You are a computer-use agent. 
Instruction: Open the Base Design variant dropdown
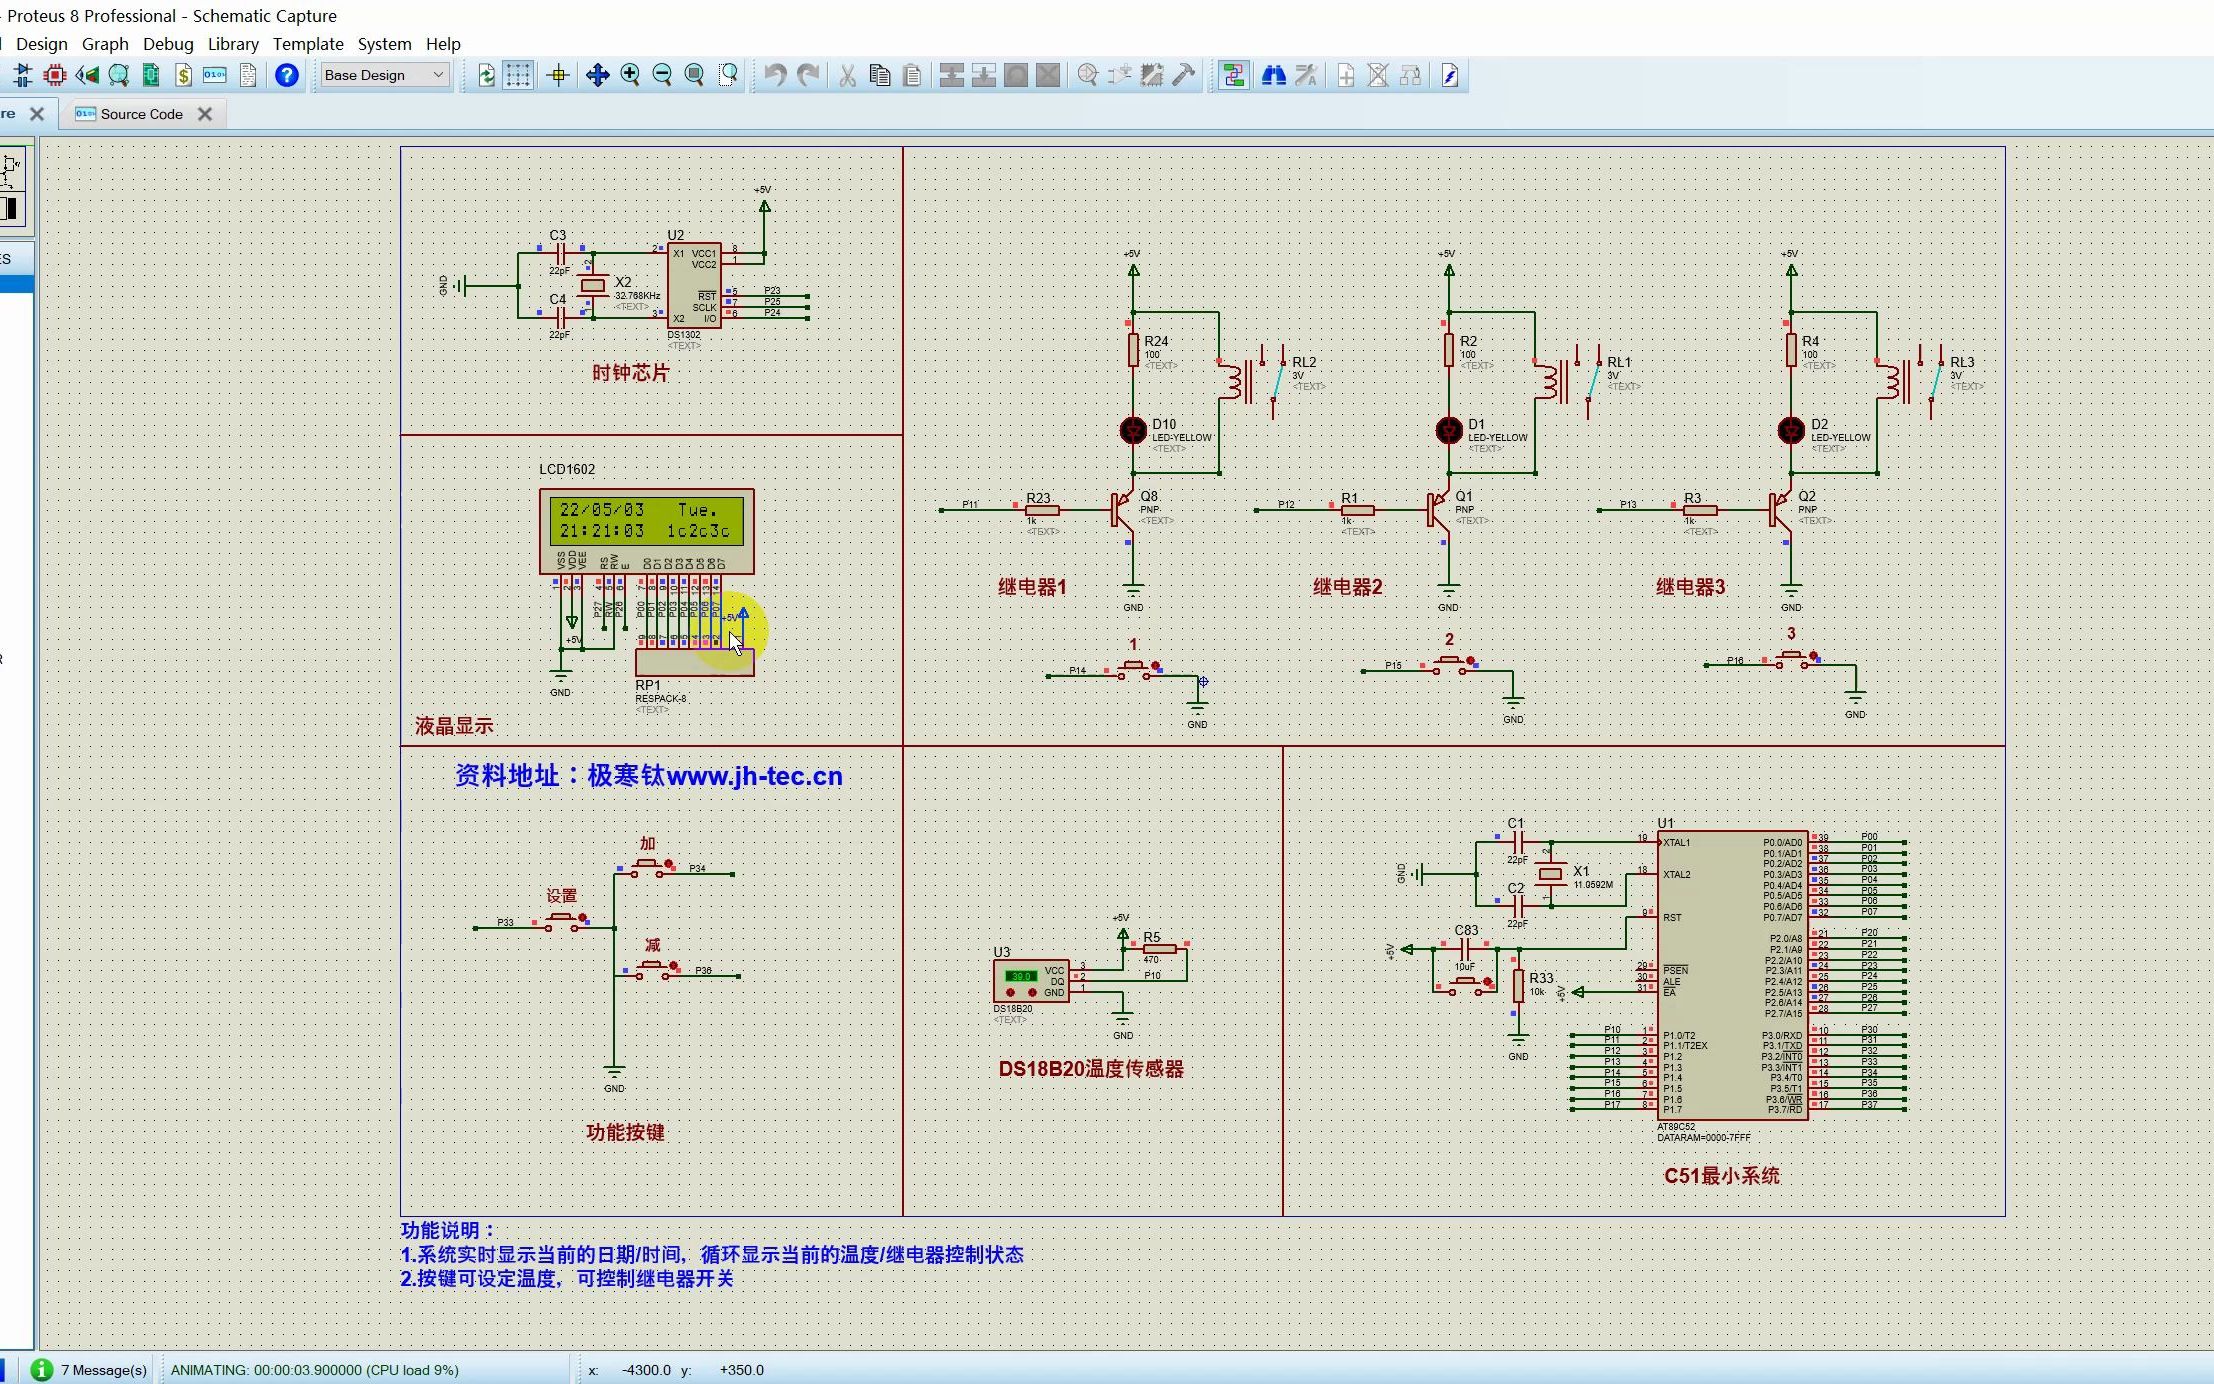coord(384,75)
